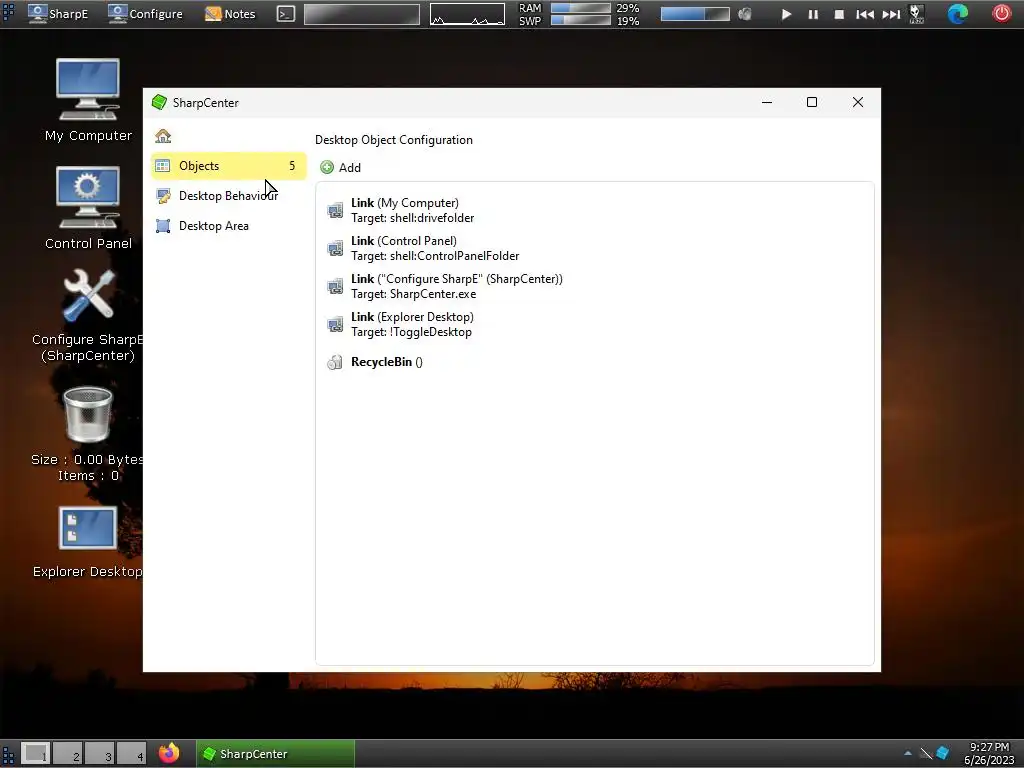Open the SharpE menu in top bar
Image resolution: width=1024 pixels, height=768 pixels.
[x=57, y=14]
